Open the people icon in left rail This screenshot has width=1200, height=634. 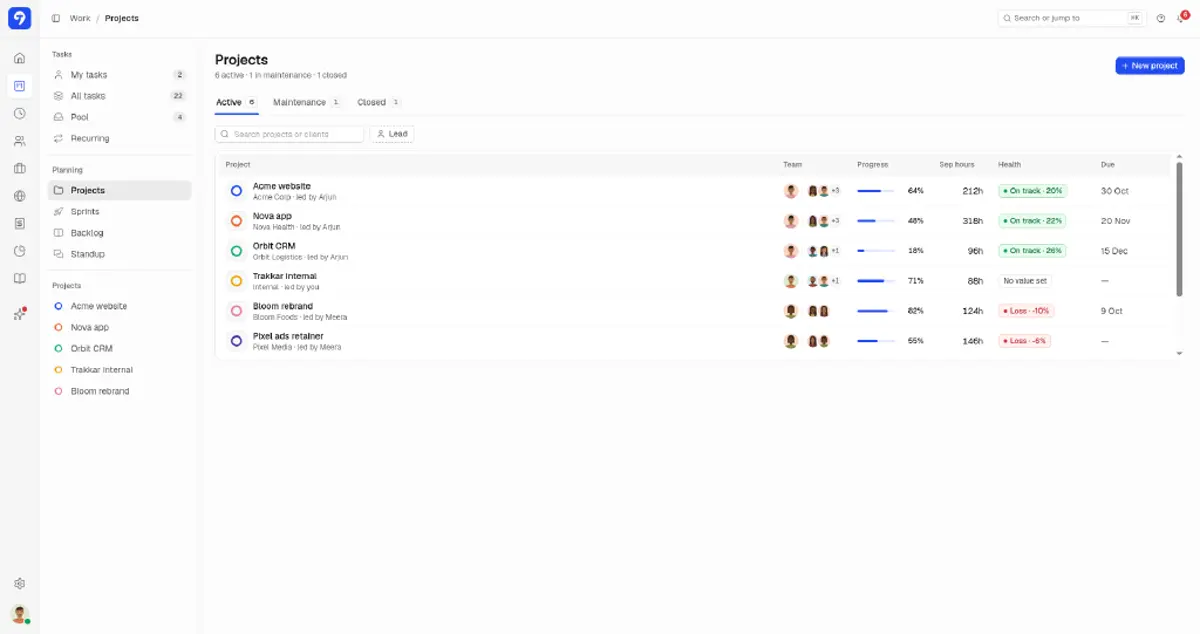pos(19,141)
